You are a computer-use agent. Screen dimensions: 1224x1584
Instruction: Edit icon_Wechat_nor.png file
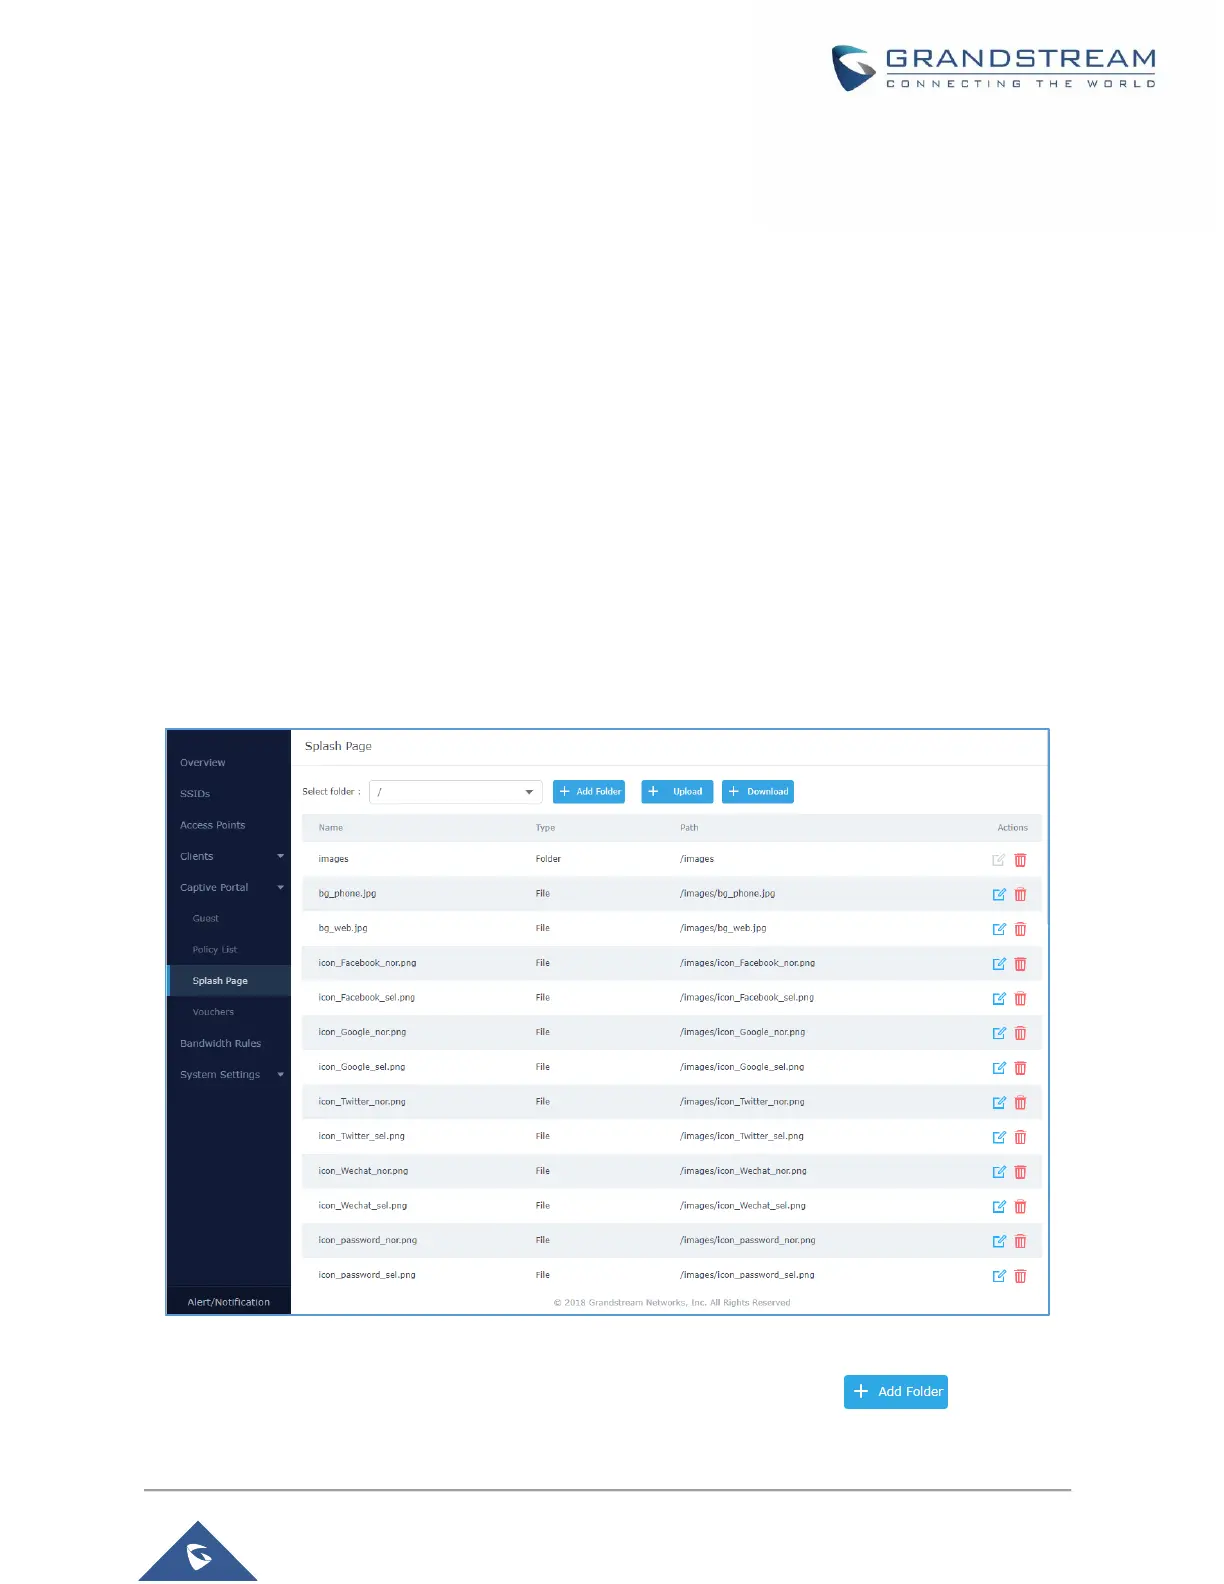(x=998, y=1172)
